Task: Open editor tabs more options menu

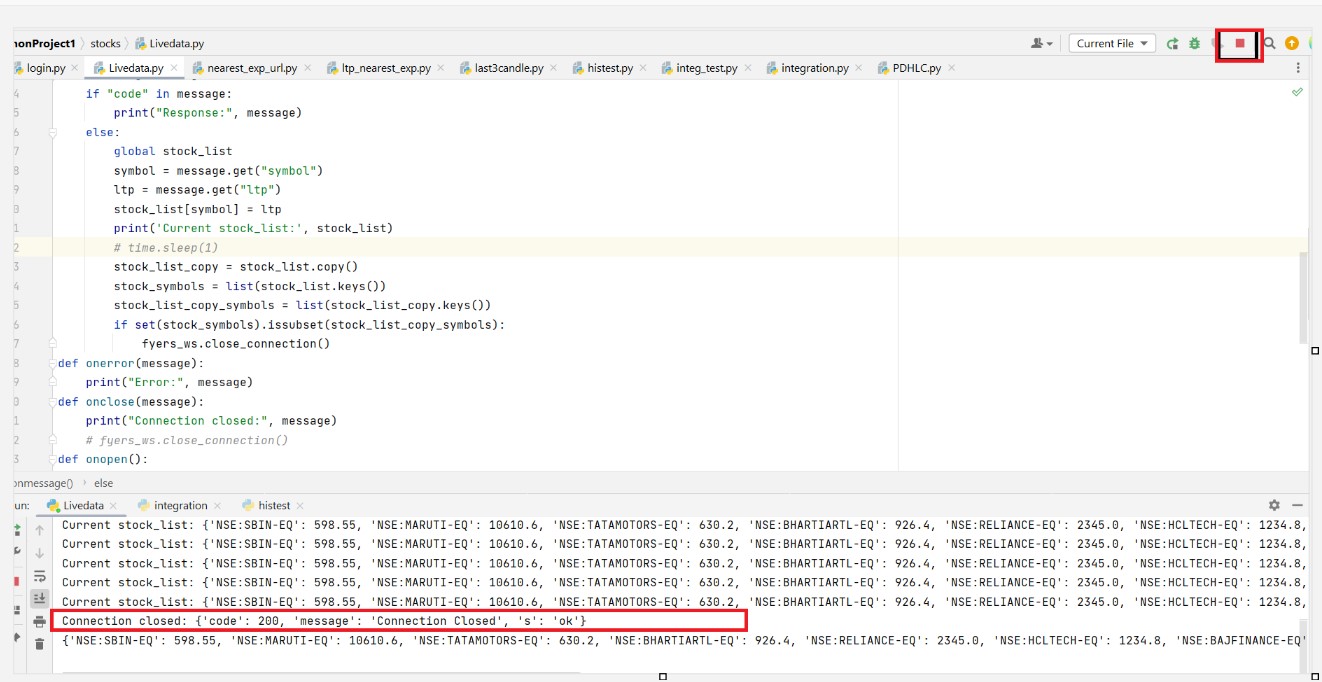Action: pos(1298,68)
